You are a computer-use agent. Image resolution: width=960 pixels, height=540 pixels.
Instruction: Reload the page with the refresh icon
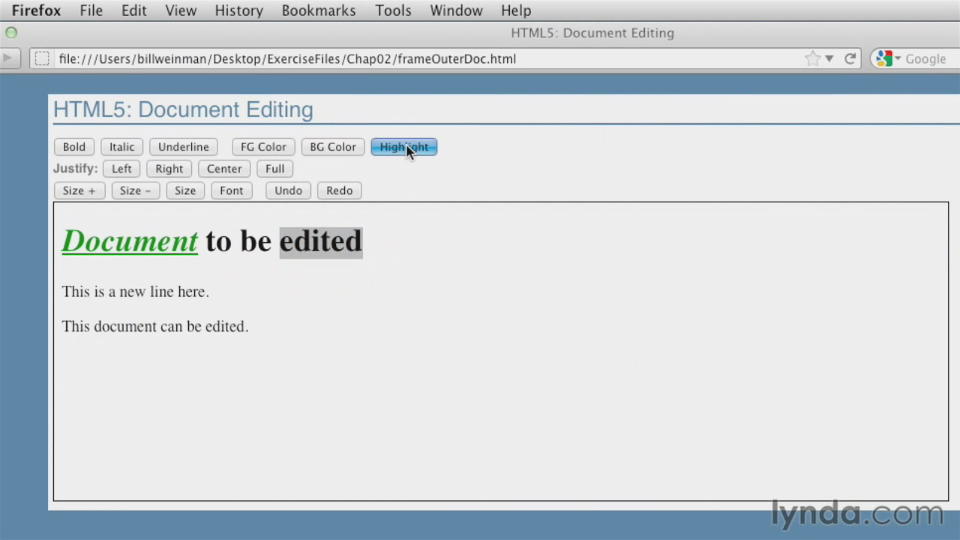(x=850, y=59)
